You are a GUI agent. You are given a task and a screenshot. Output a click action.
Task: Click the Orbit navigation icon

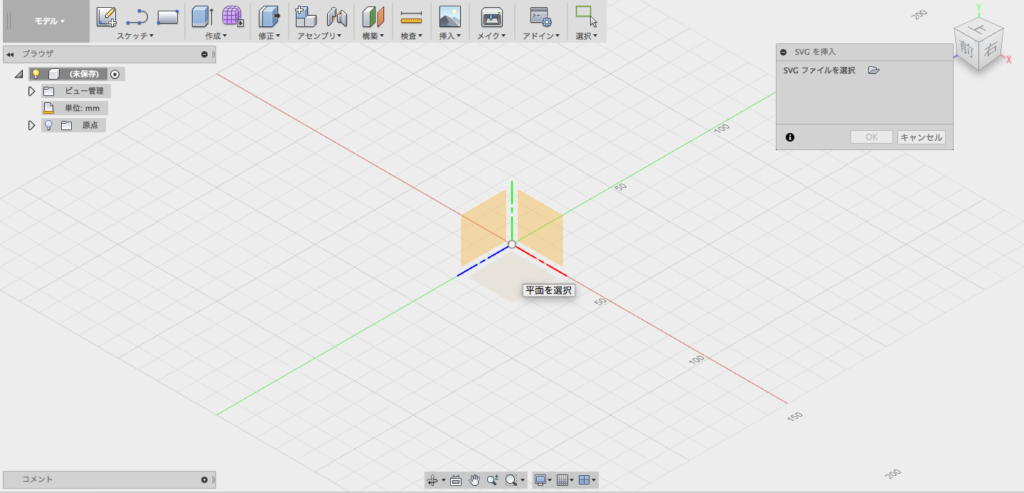432,480
